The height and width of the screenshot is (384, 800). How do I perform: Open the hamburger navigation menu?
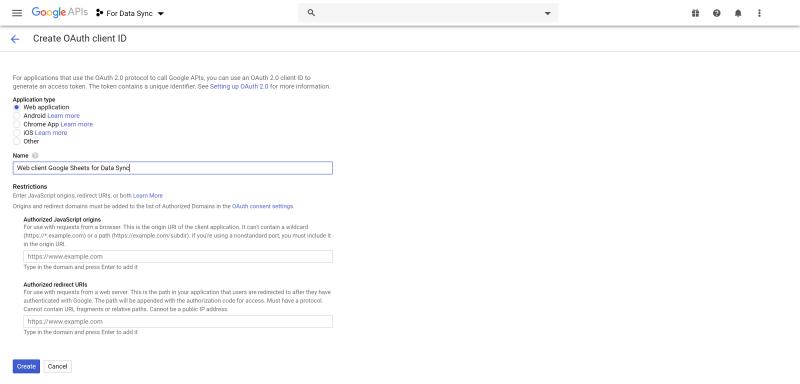click(17, 13)
